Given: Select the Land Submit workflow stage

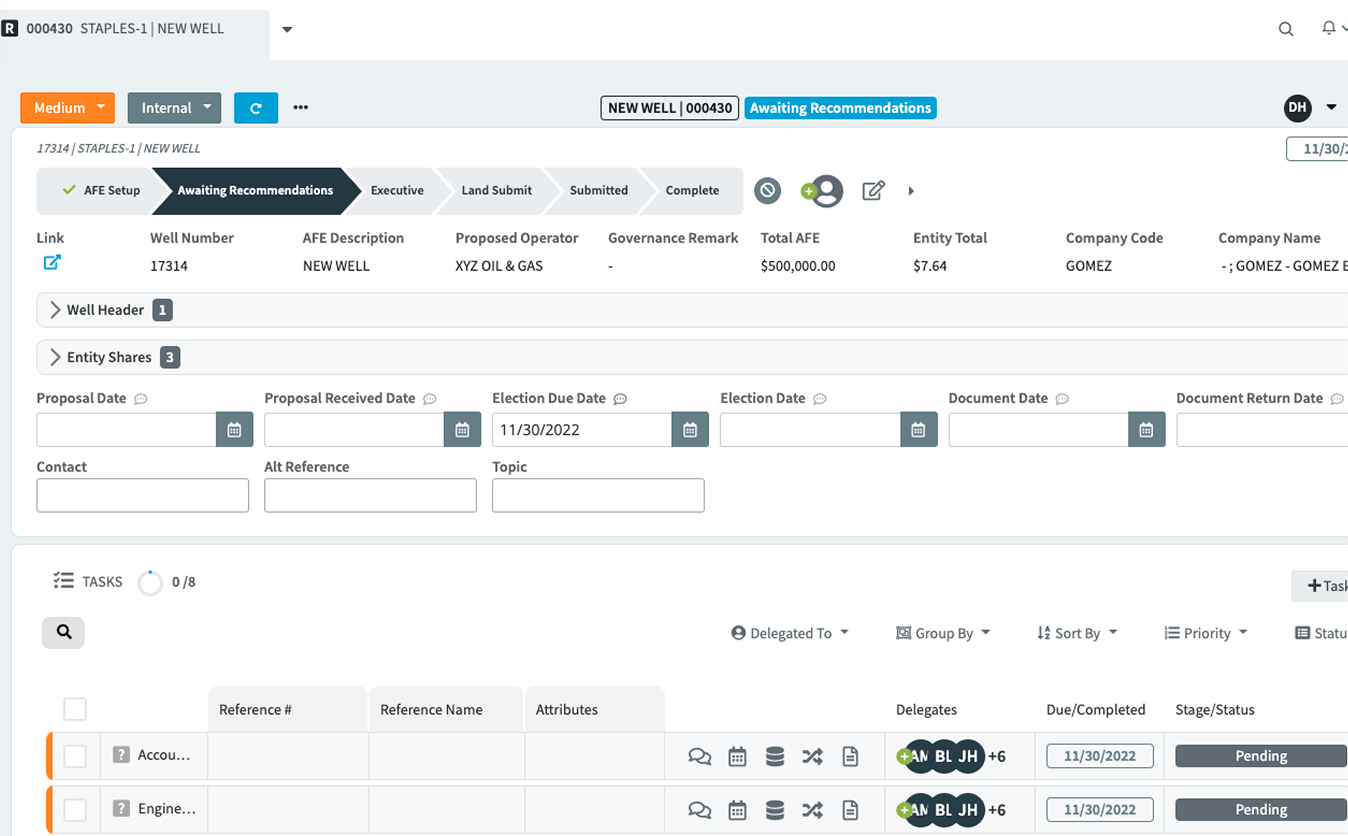Looking at the screenshot, I should click(497, 191).
